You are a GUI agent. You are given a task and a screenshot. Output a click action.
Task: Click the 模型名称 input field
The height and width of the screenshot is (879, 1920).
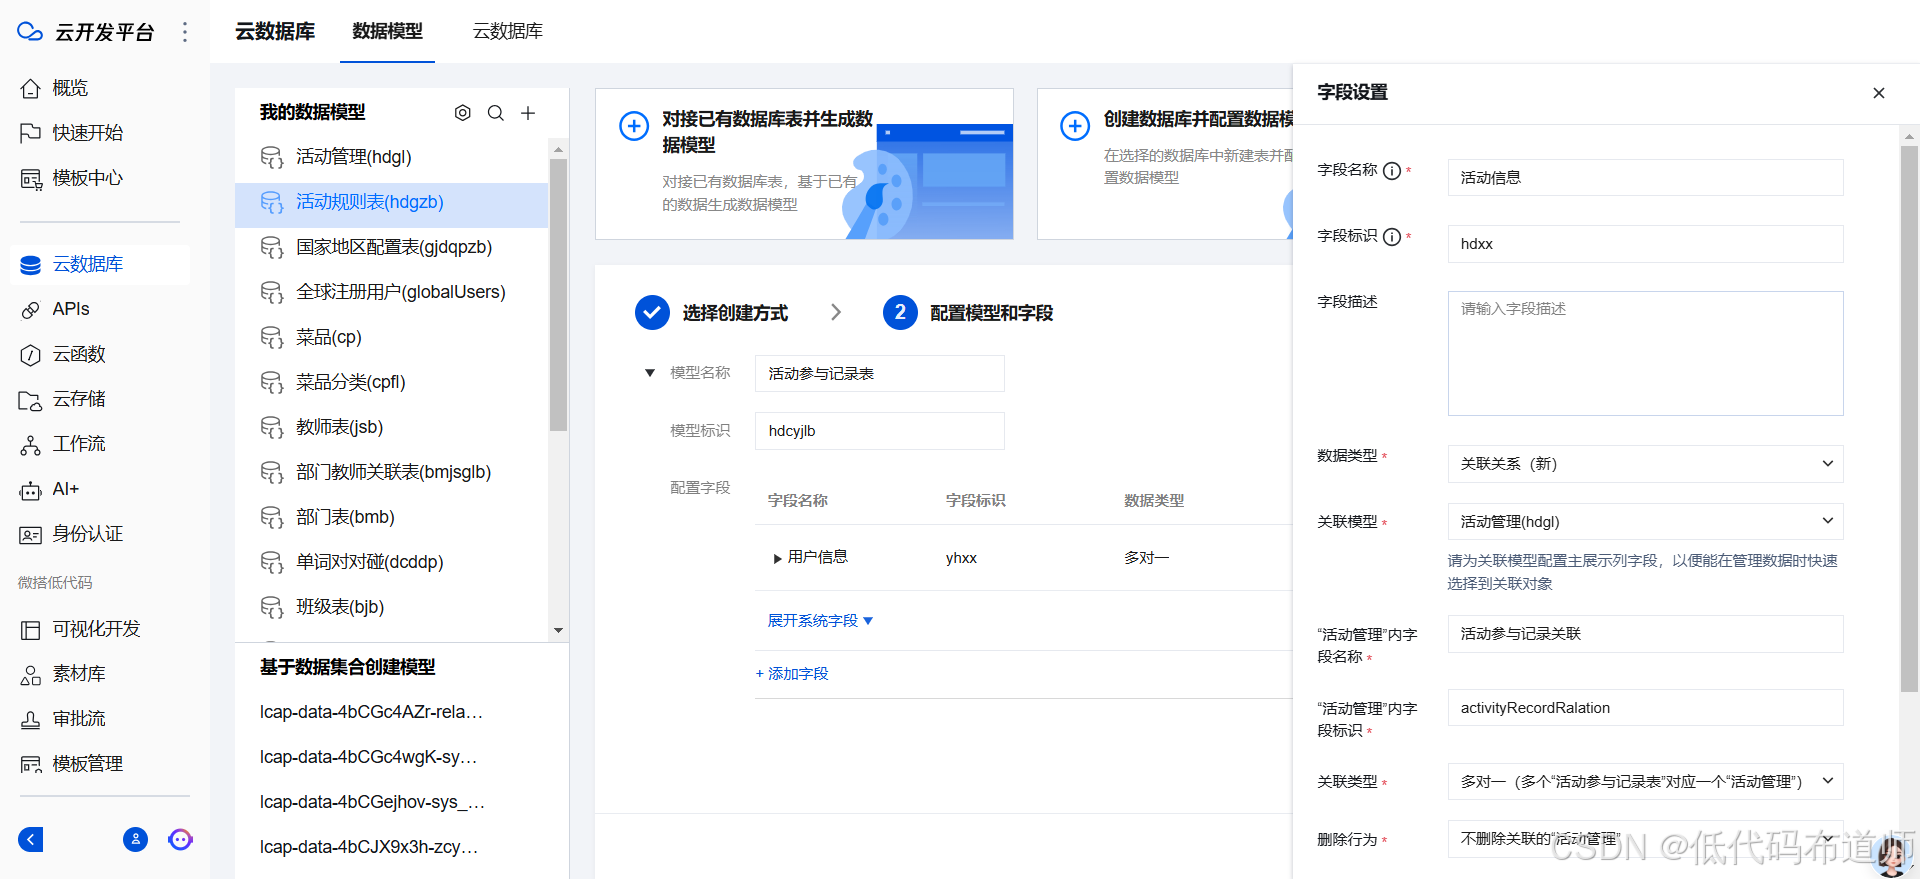(x=879, y=374)
